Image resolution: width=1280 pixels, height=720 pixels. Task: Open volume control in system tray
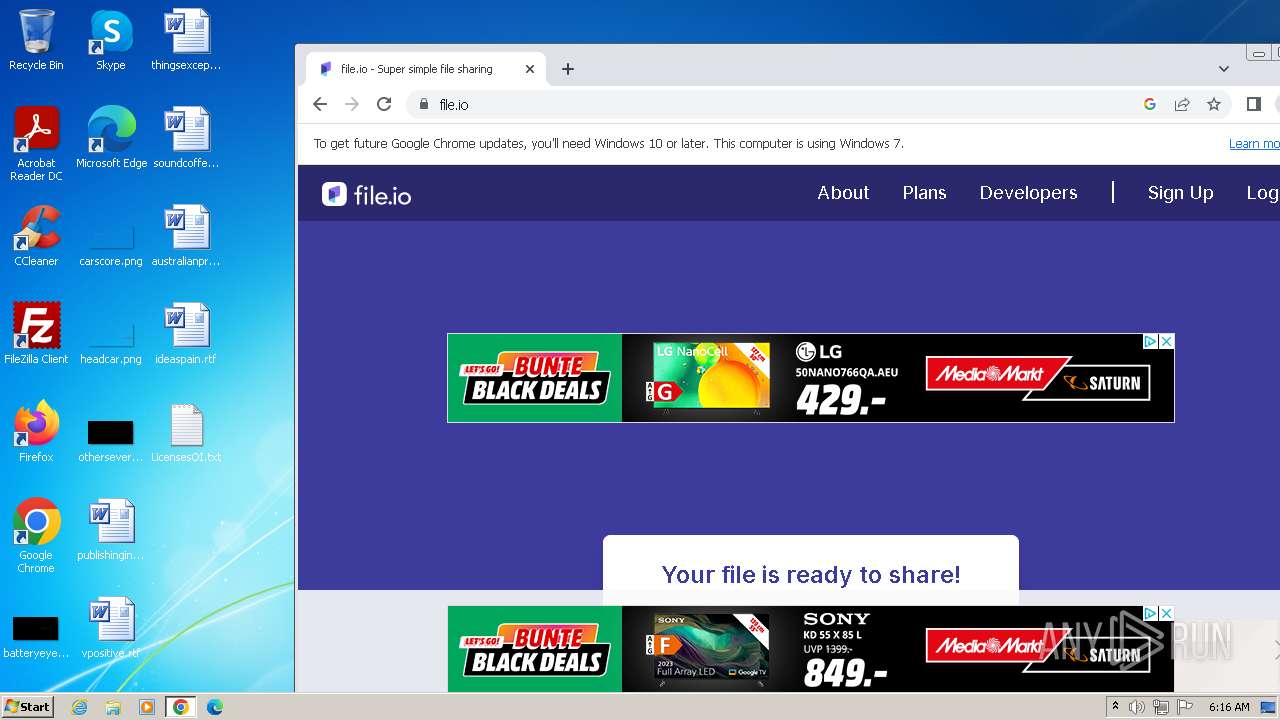(x=1137, y=707)
